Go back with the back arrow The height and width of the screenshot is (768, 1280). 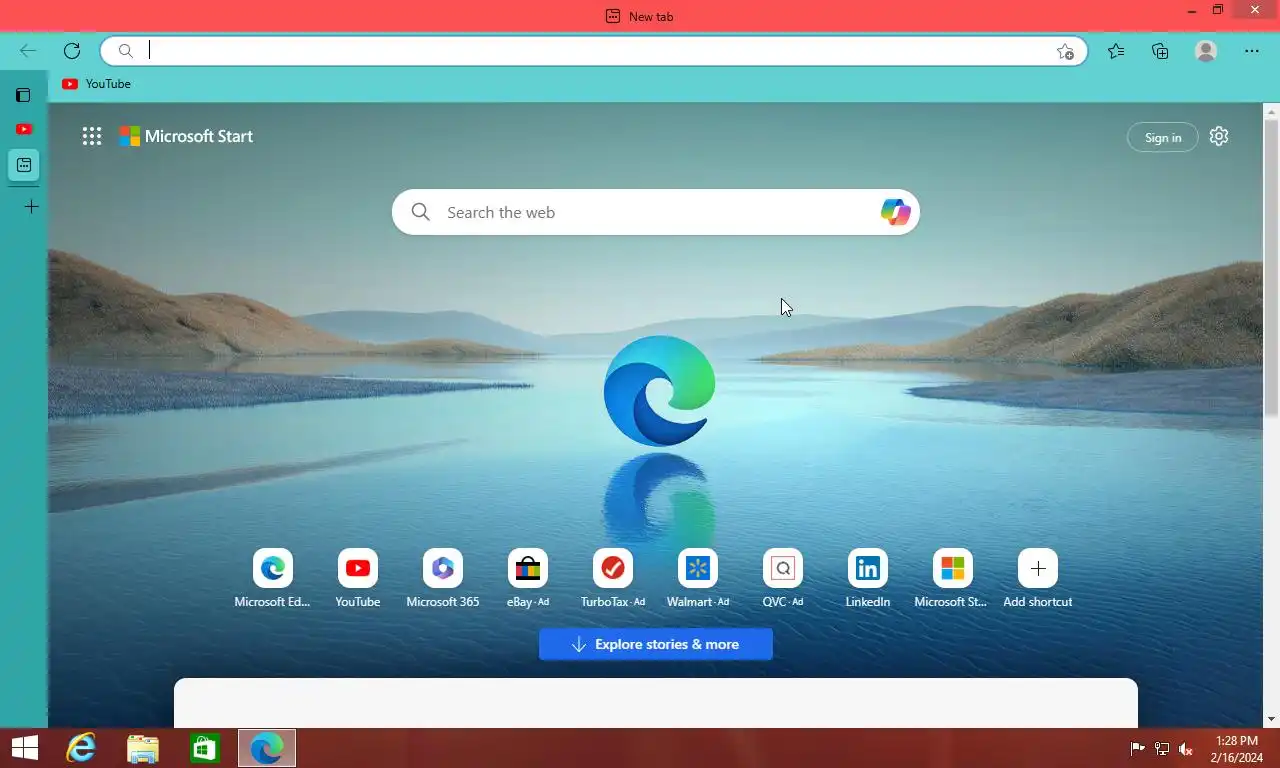pos(28,51)
